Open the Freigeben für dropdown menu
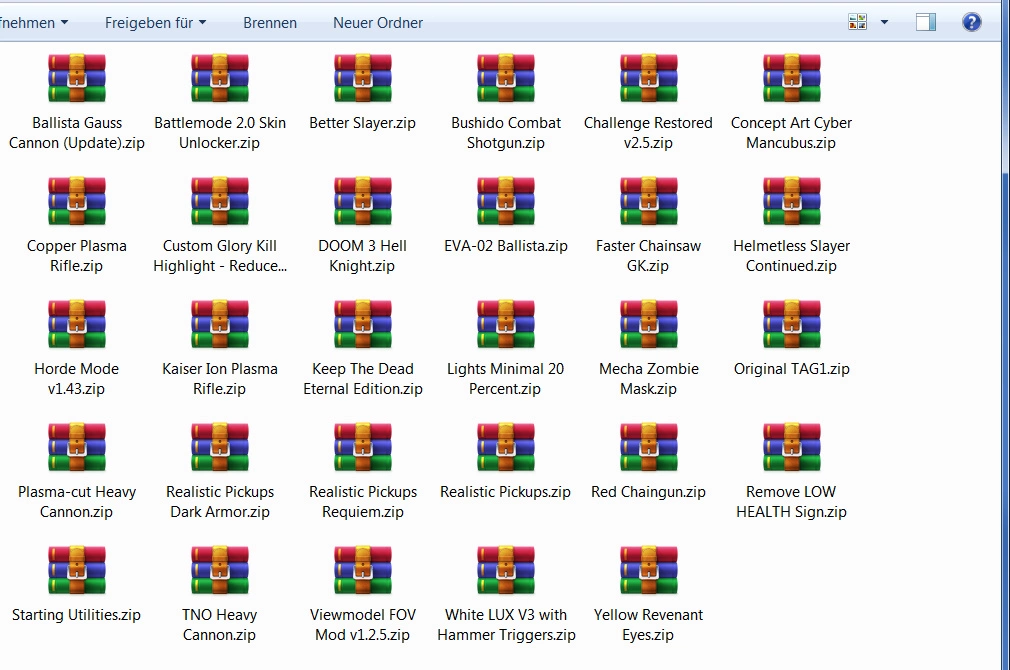Image resolution: width=1010 pixels, height=670 pixels. [155, 23]
